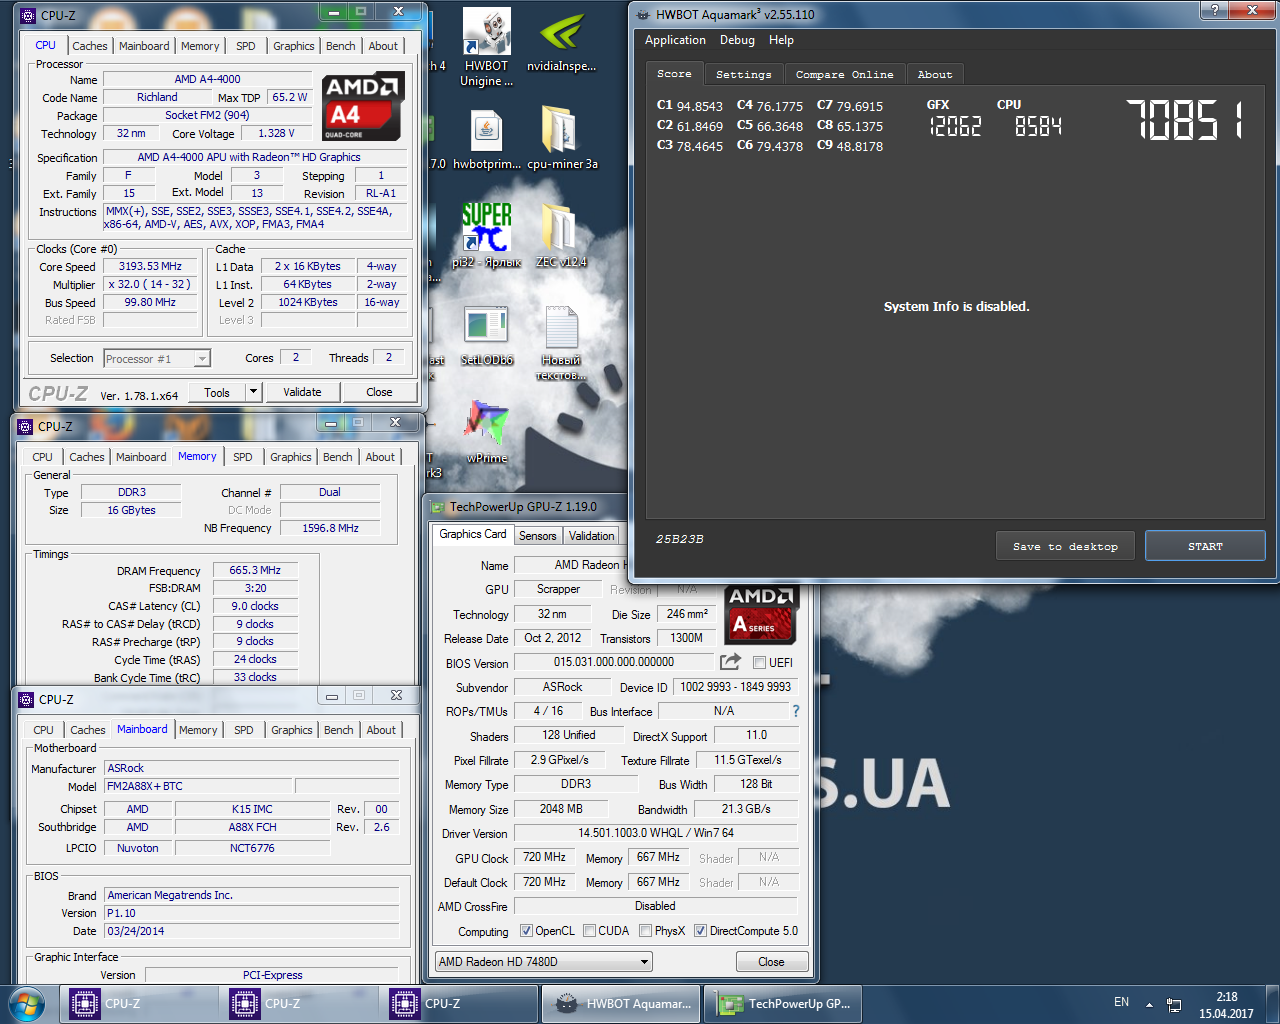Click mainboard Model field FM2A88X+ BTC

click(198, 786)
